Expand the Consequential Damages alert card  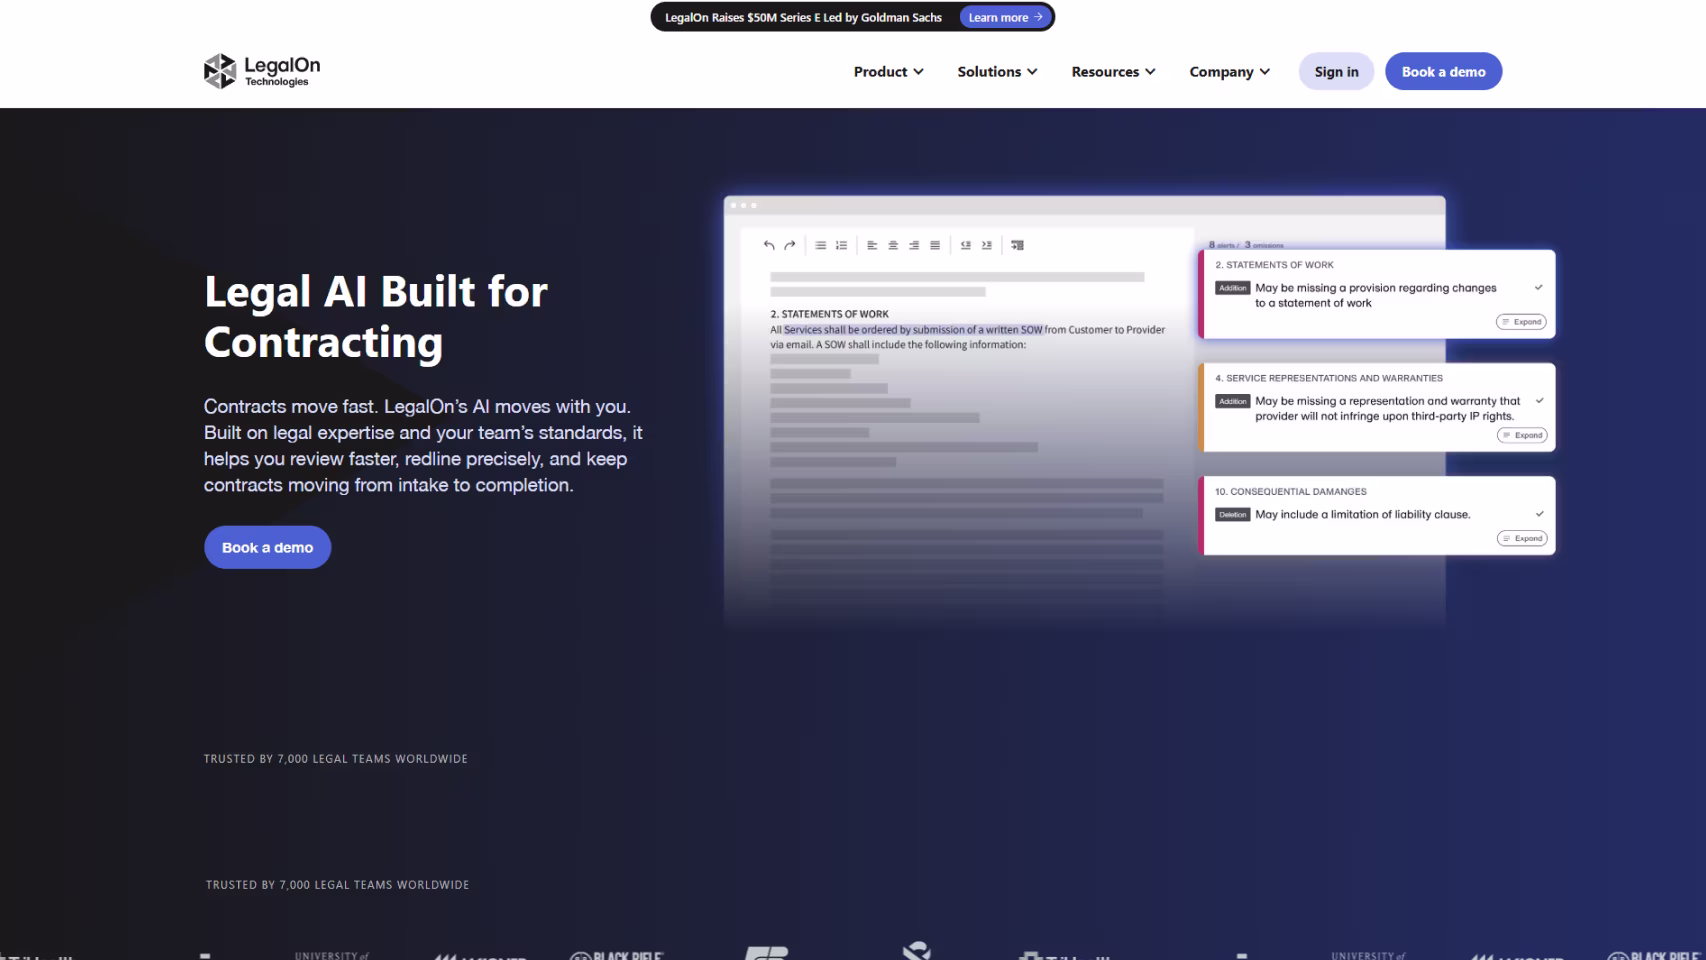coord(1522,538)
